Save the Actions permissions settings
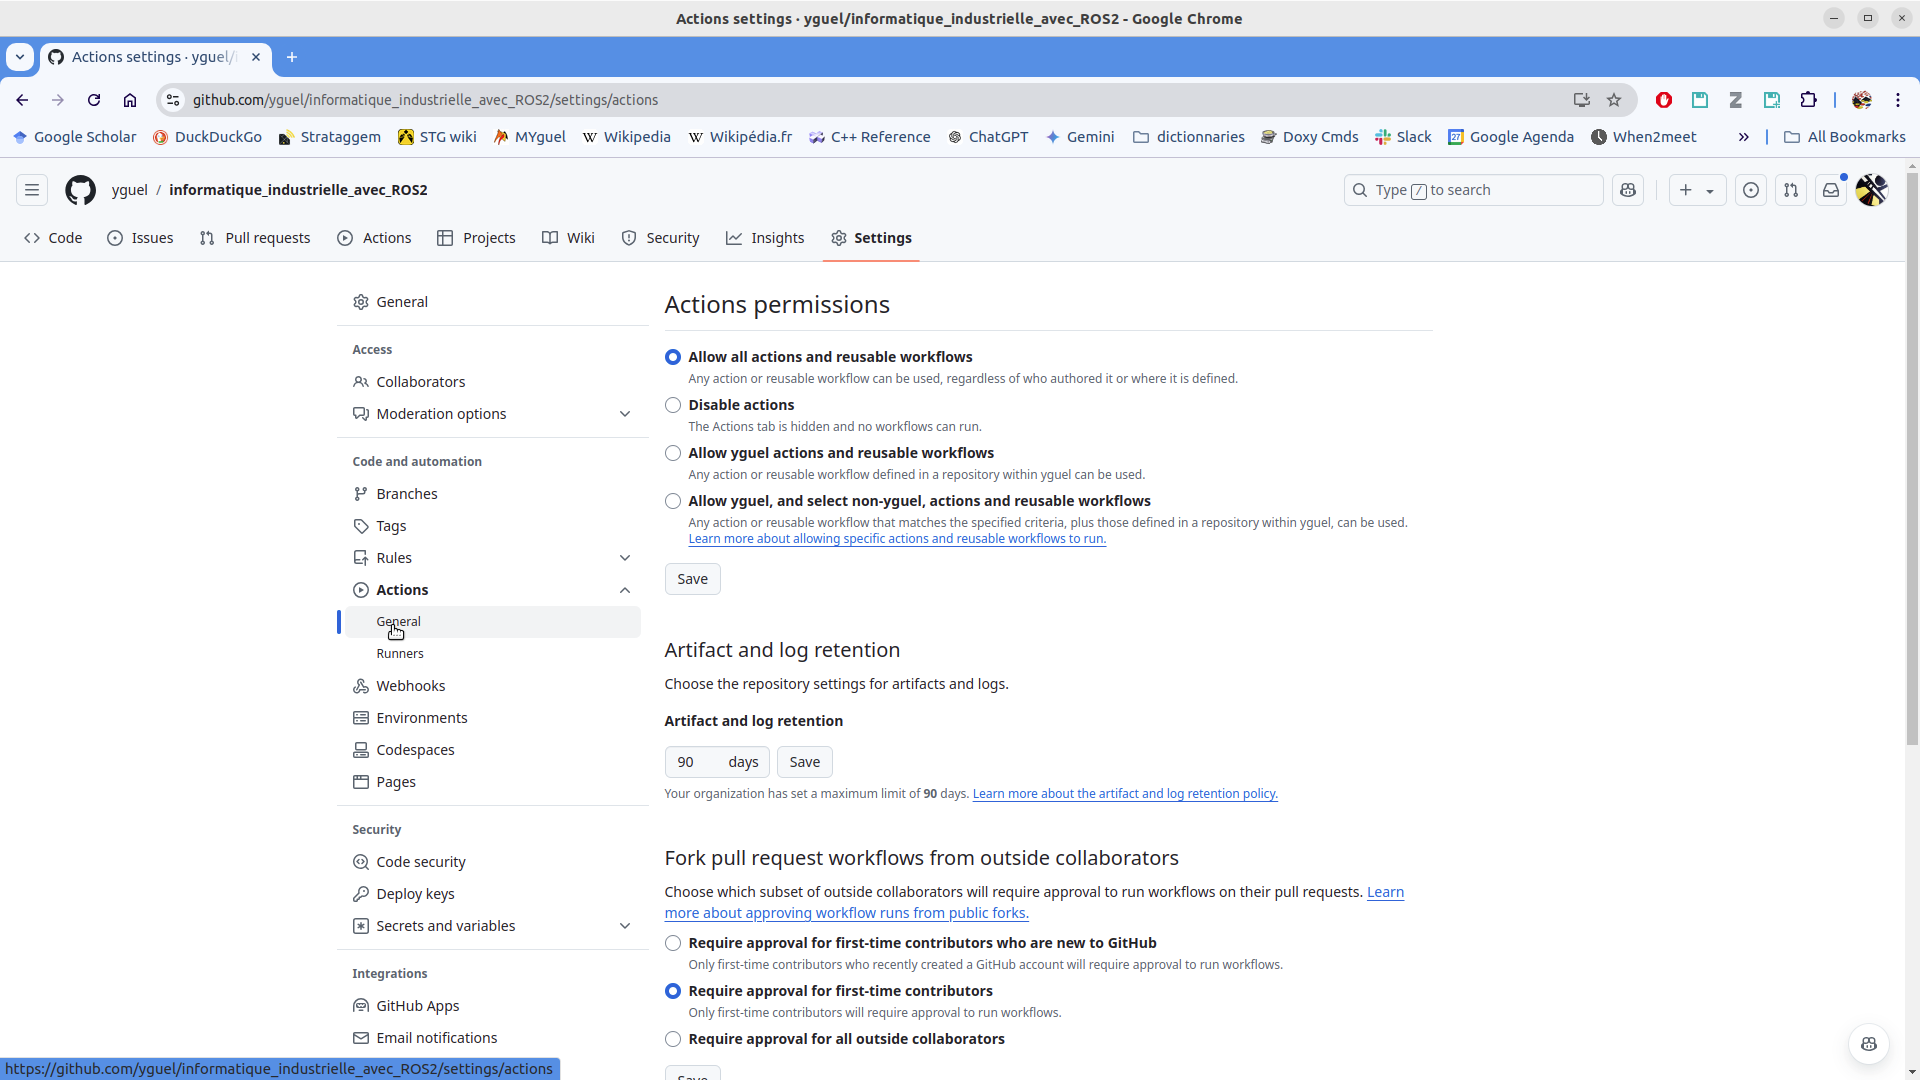Image resolution: width=1920 pixels, height=1080 pixels. coord(692,579)
